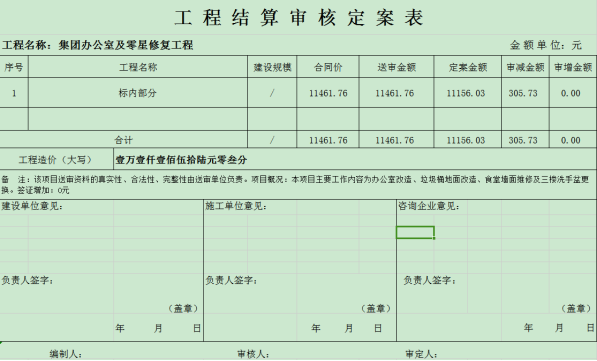Select 合同价 11461.76 in 合计 row
The height and width of the screenshot is (361, 597).
(328, 141)
